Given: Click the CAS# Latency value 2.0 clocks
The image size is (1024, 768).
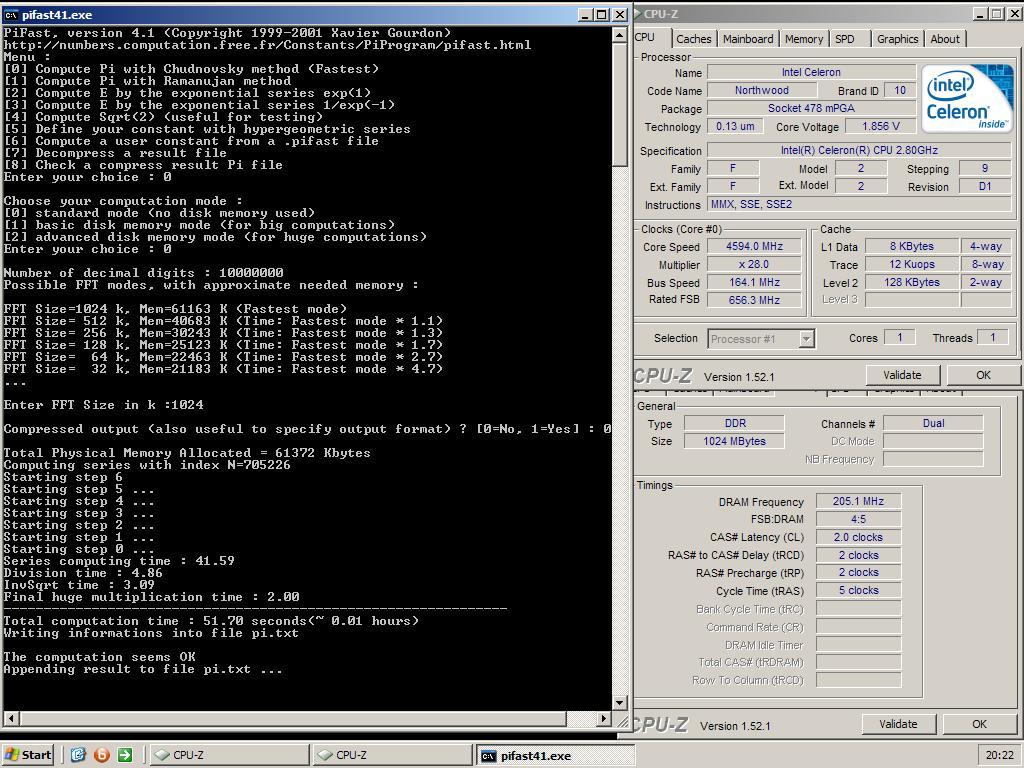Looking at the screenshot, I should tap(858, 537).
